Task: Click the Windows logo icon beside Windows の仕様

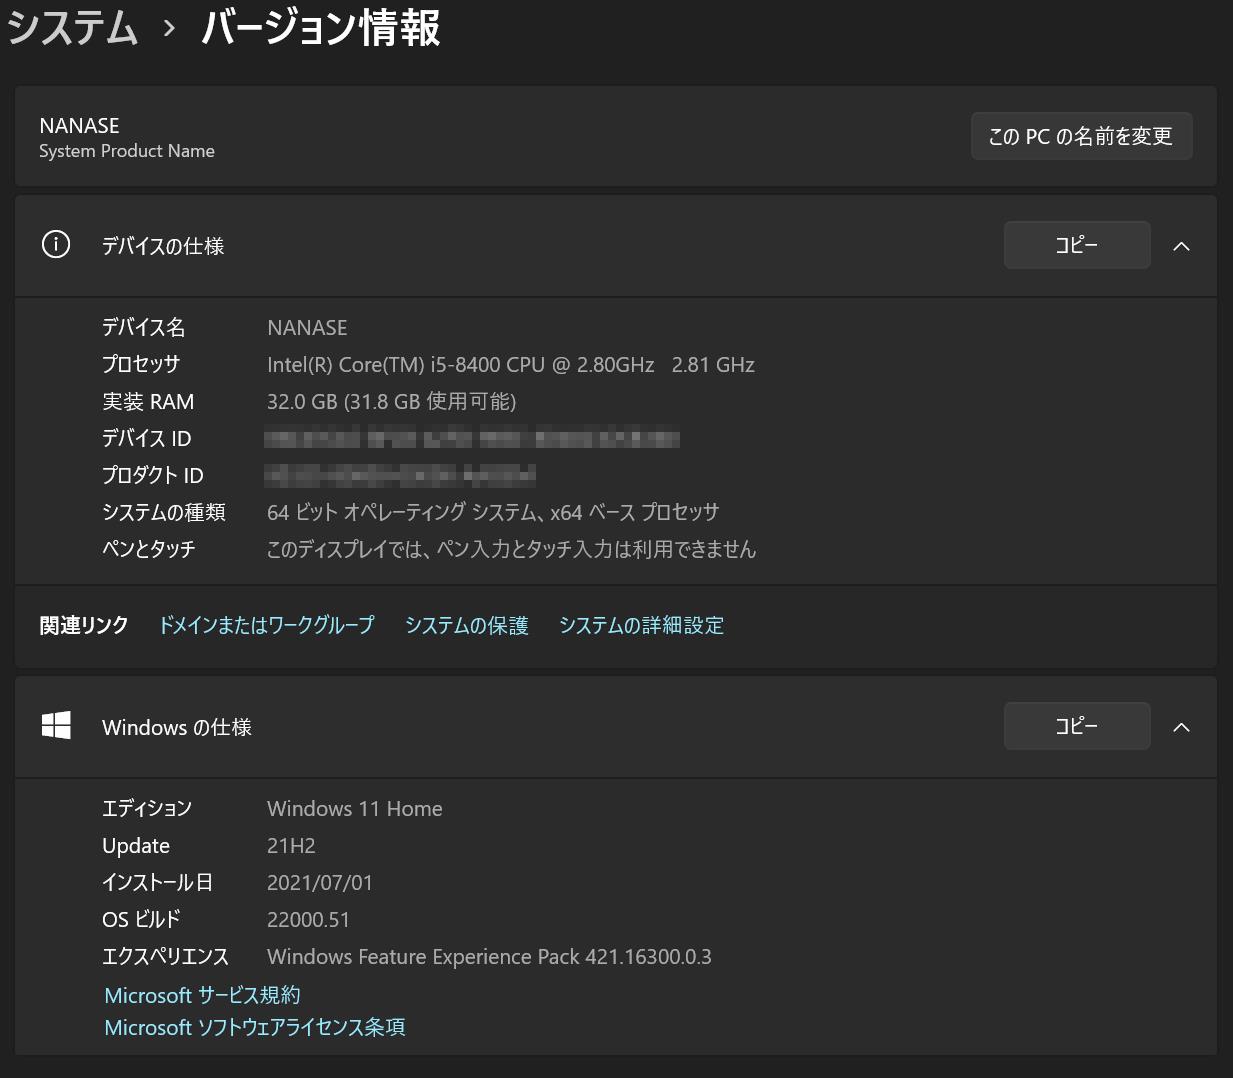Action: (56, 726)
